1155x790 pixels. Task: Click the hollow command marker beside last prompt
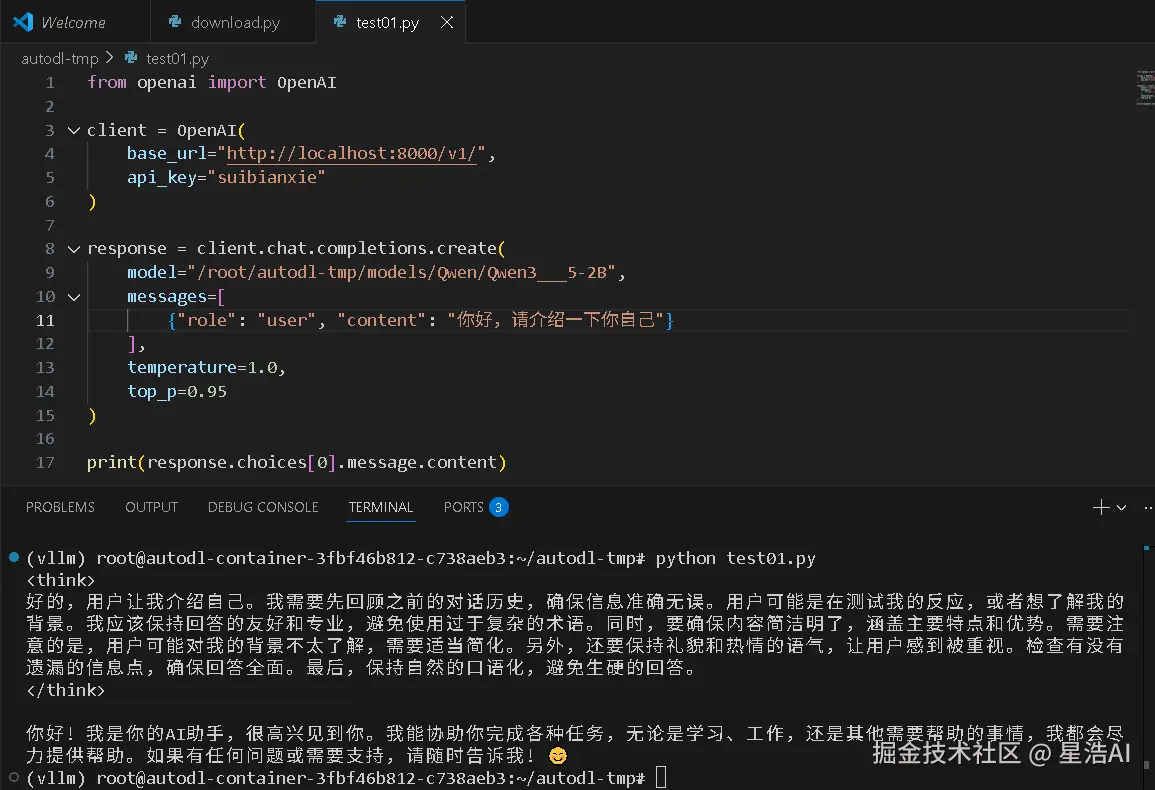coord(14,777)
